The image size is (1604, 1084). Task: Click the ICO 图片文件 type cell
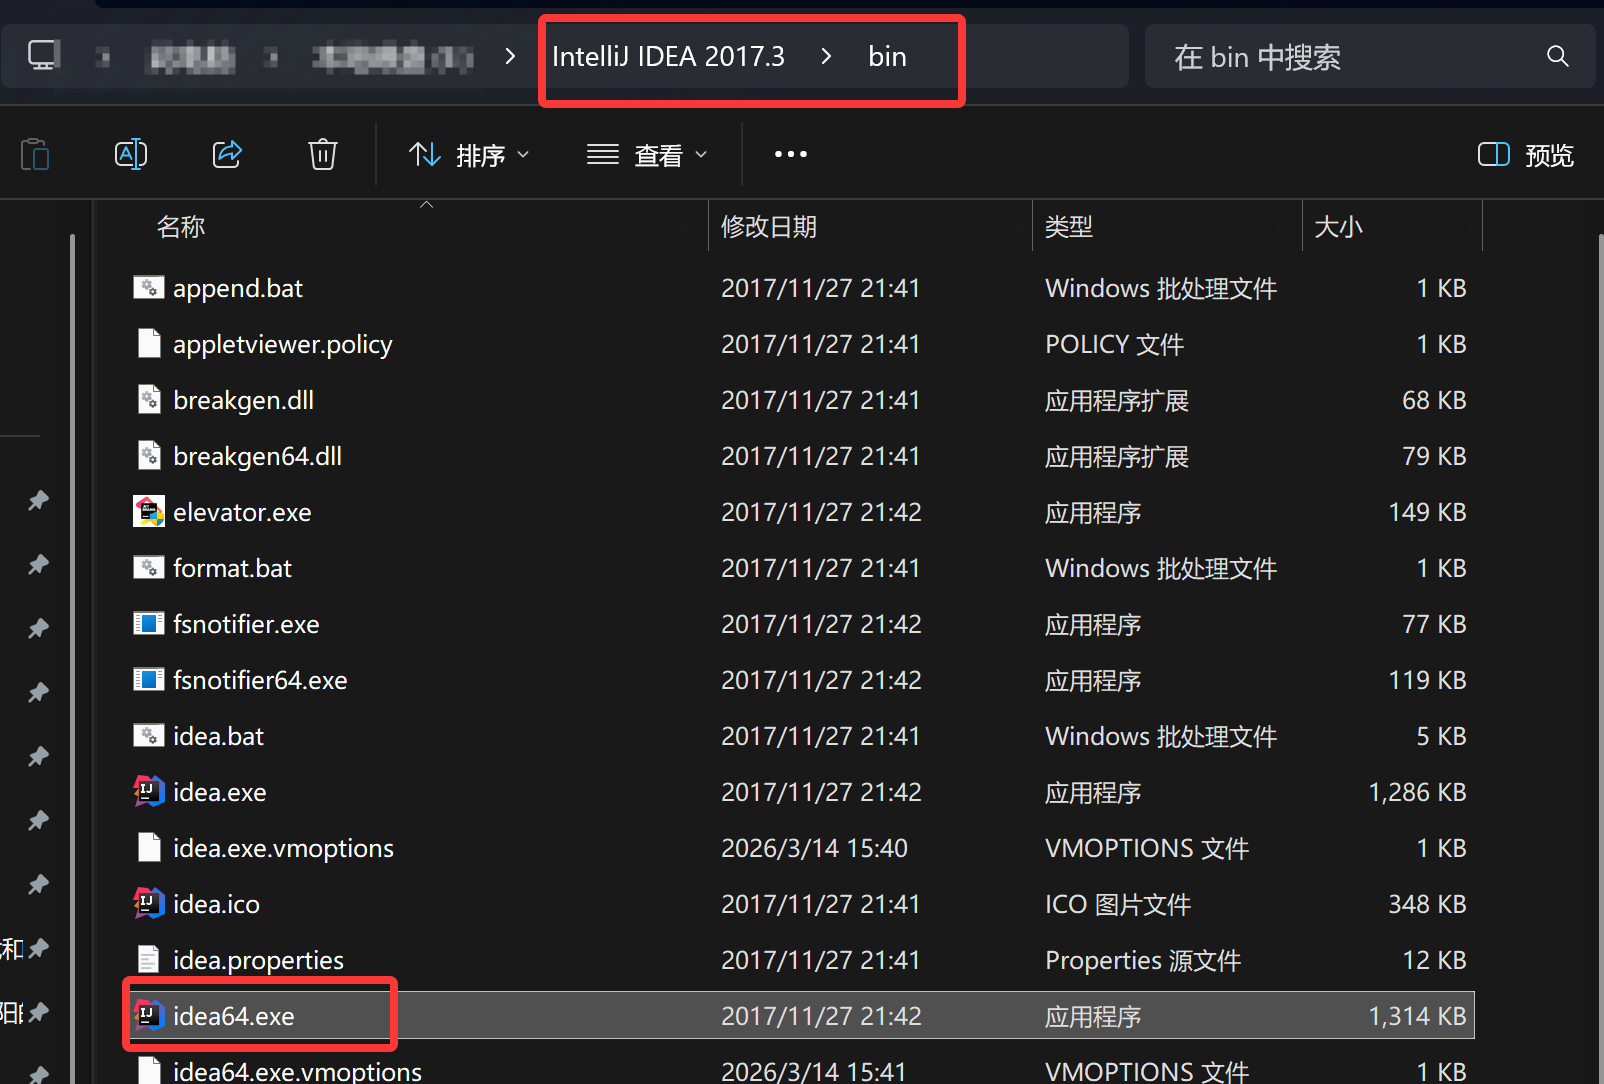[x=1118, y=904]
